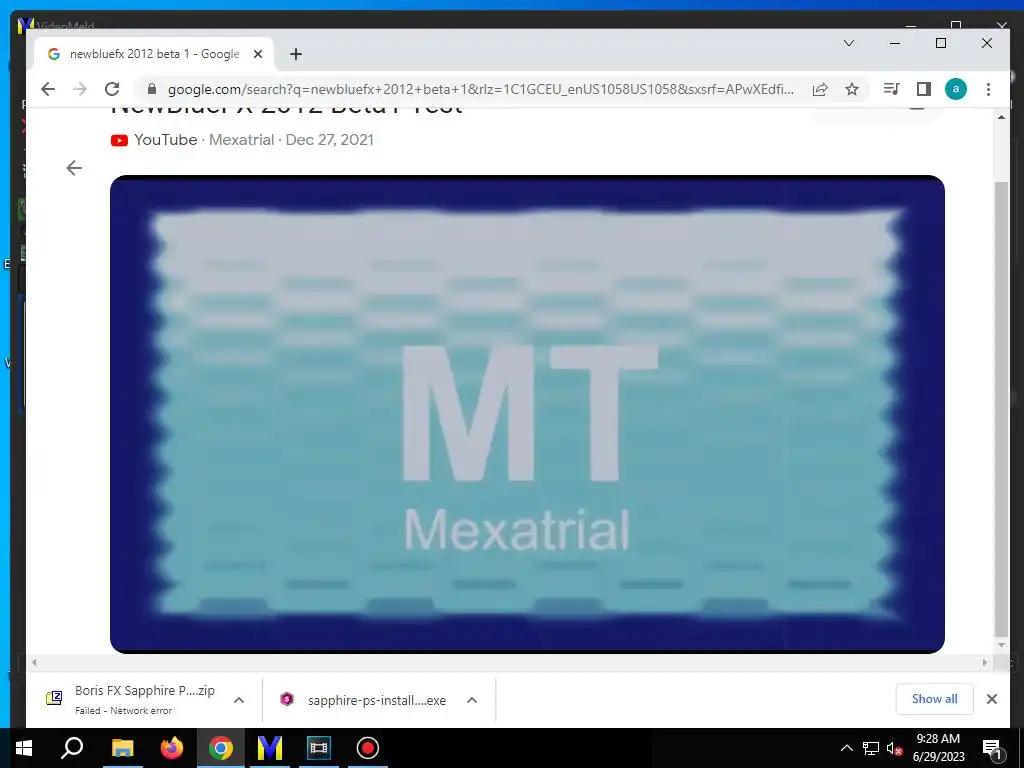This screenshot has width=1024, height=768.
Task: Open Chrome's side panel
Action: coord(923,89)
